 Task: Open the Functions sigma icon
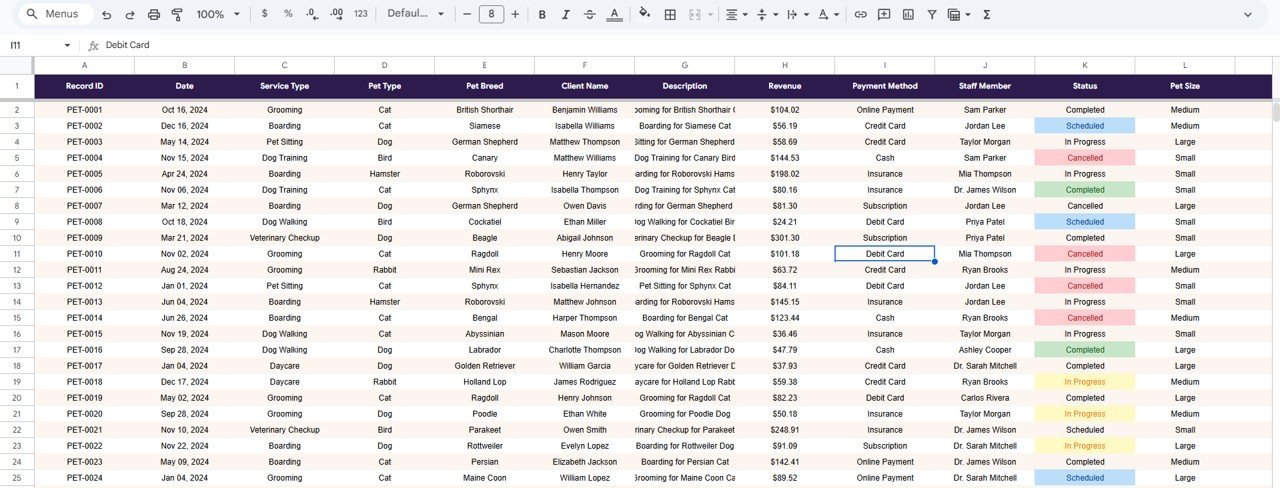(987, 15)
